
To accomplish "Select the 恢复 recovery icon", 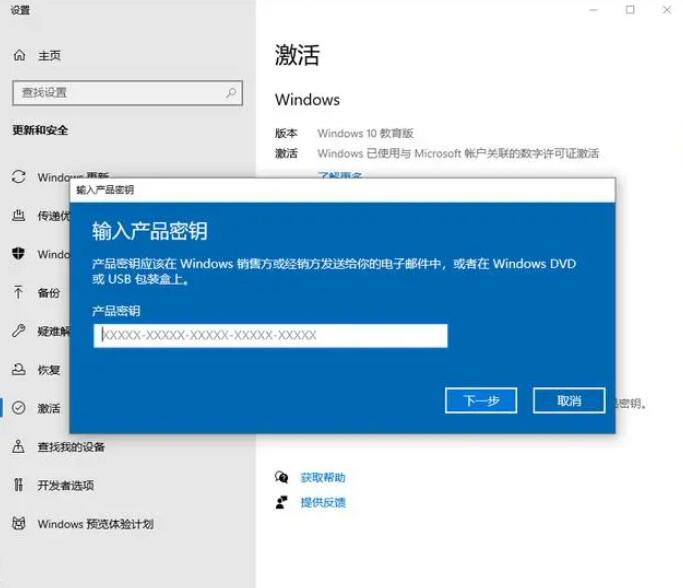I will pos(18,369).
